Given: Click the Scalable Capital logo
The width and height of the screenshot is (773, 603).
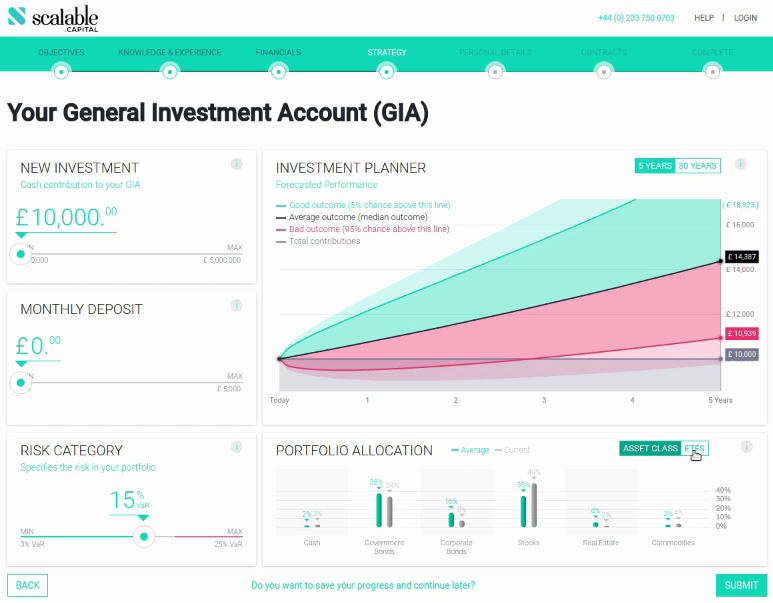Looking at the screenshot, I should [x=53, y=17].
